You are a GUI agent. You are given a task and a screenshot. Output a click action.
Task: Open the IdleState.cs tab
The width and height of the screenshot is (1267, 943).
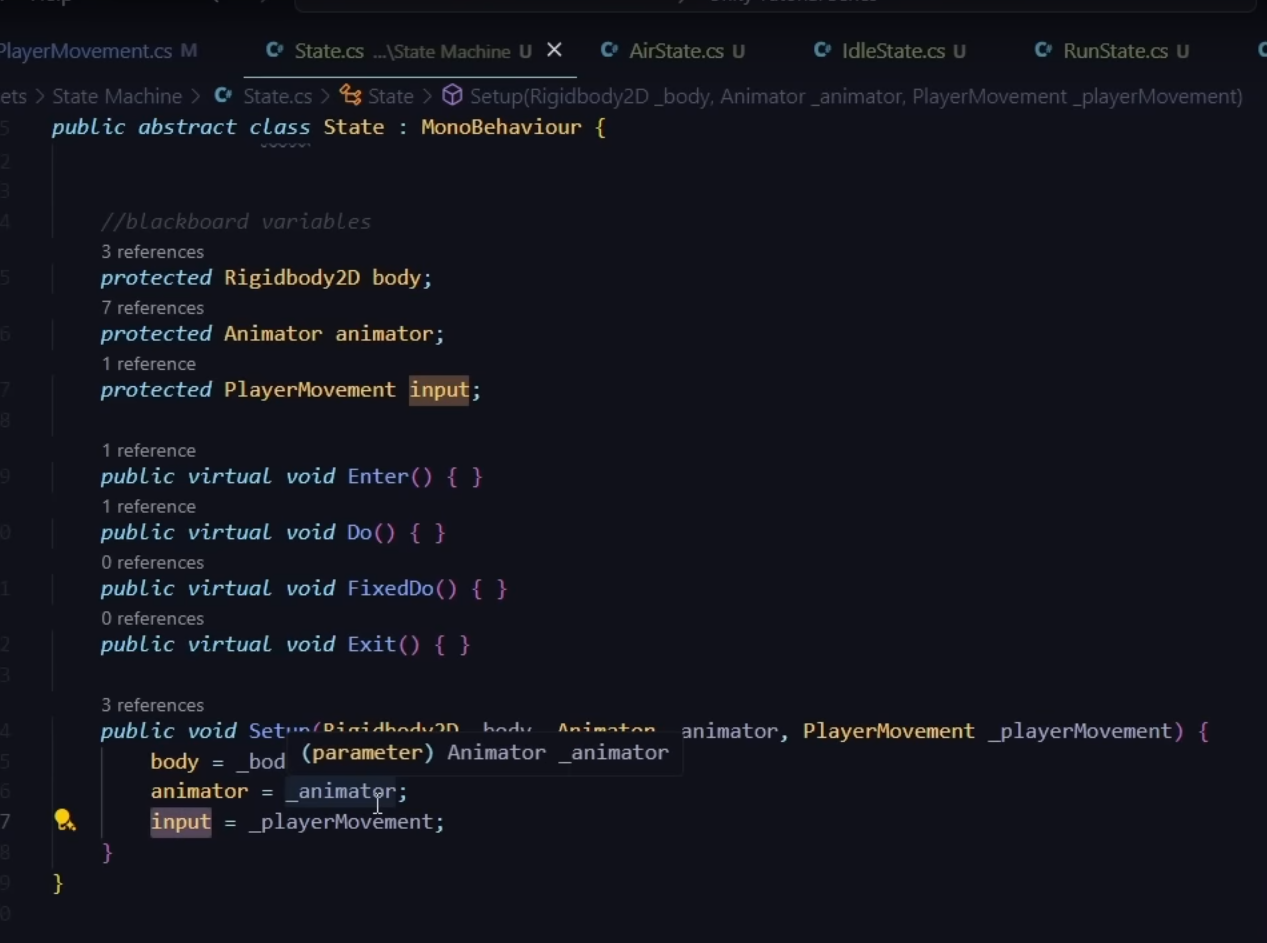coord(893,51)
